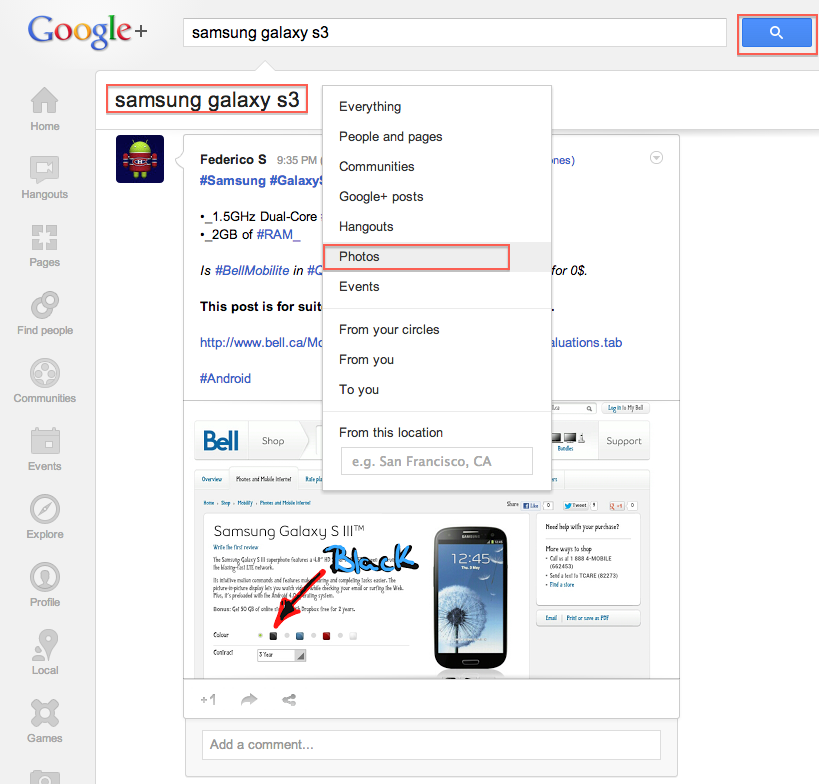Select Google+ posts filter
819x784 pixels.
(x=437, y=197)
